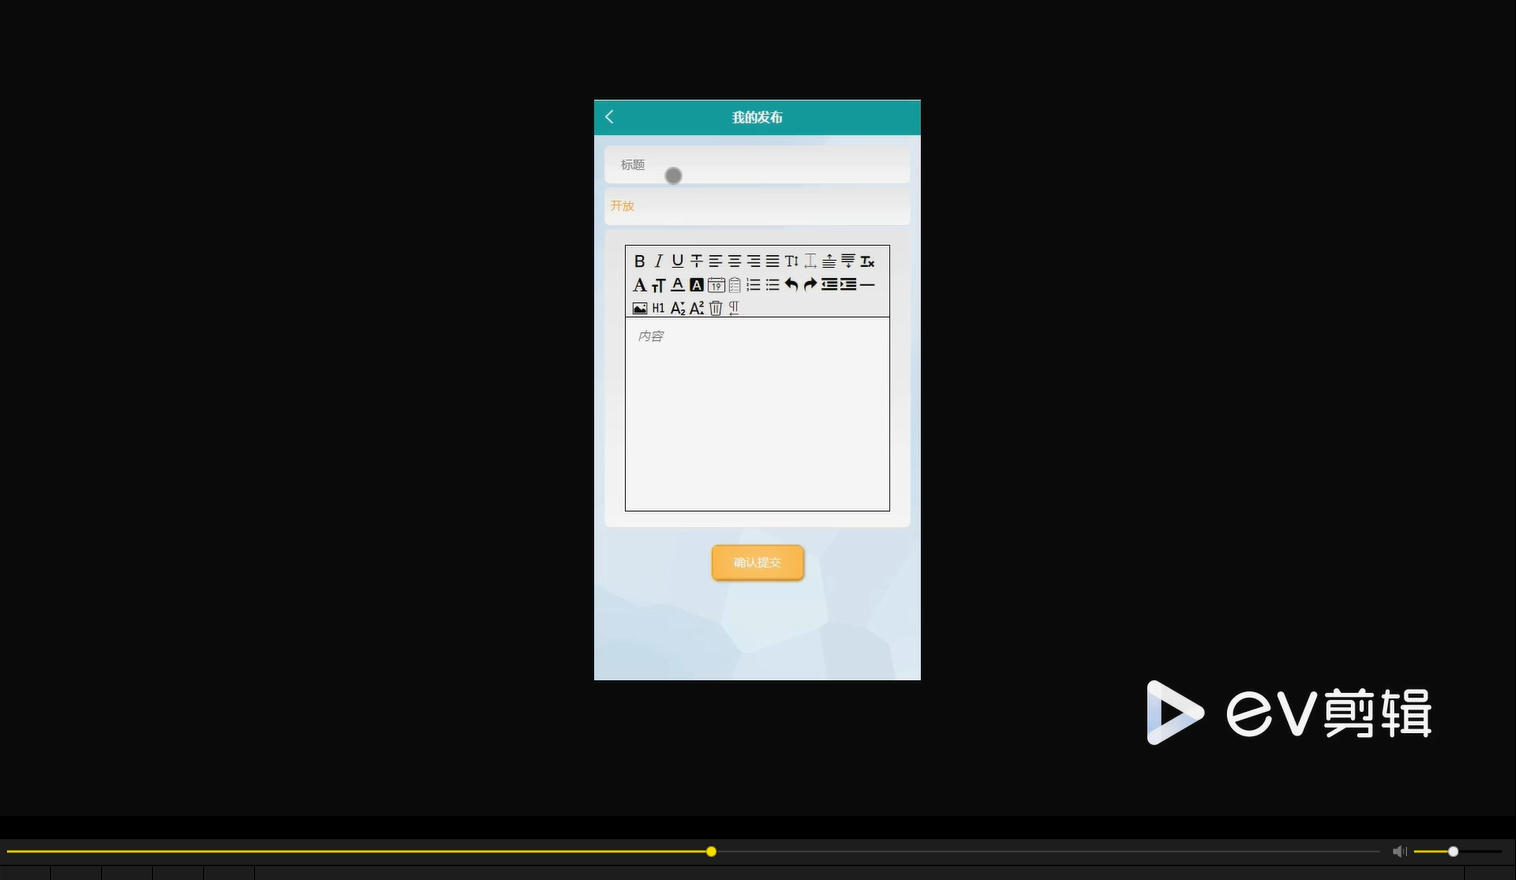The height and width of the screenshot is (880, 1516).
Task: Clear editor content with trash icon
Action: [716, 309]
